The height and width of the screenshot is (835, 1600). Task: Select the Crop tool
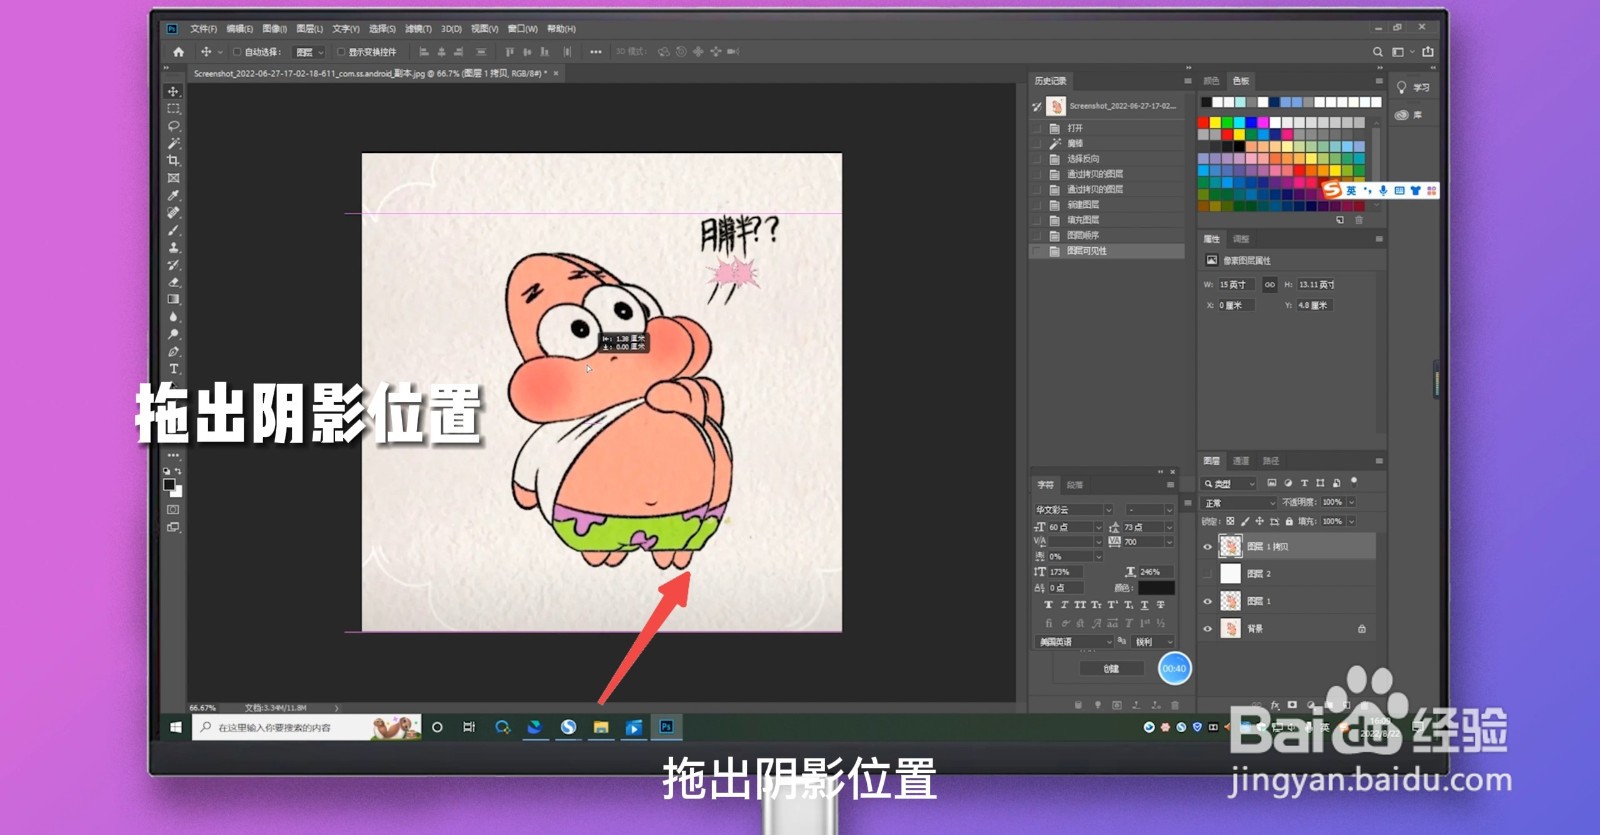(x=173, y=160)
